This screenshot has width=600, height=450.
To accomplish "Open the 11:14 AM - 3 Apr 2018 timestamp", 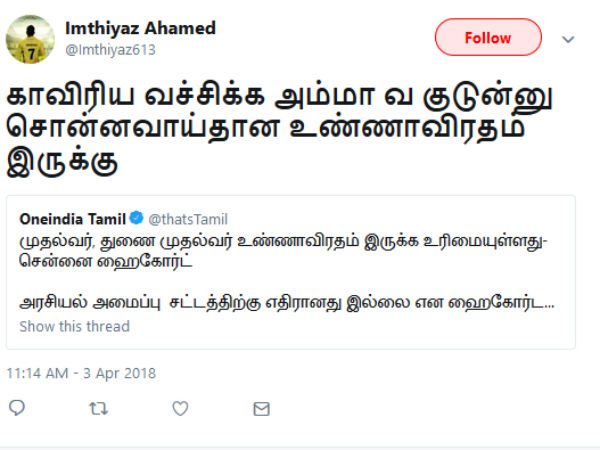I will (81, 373).
